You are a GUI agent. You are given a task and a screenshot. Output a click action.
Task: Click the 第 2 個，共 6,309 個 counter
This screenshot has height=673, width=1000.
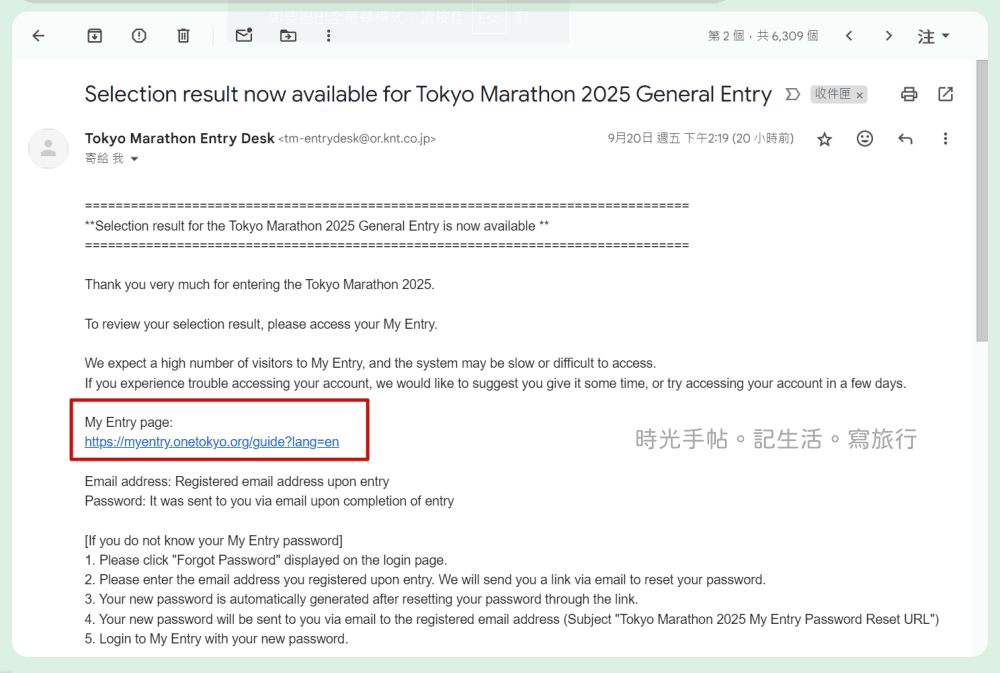[763, 36]
